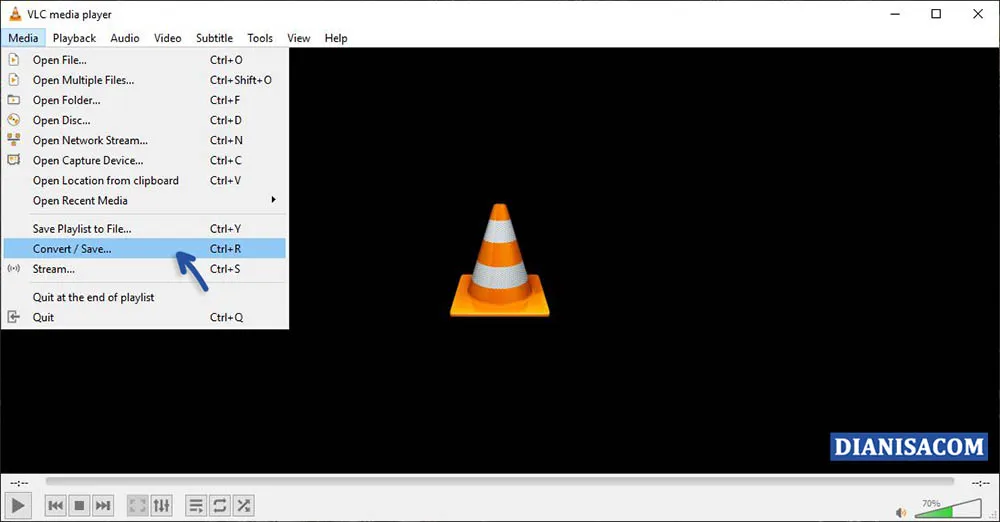
Task: Click the Quit exit icon
Action: [13, 317]
